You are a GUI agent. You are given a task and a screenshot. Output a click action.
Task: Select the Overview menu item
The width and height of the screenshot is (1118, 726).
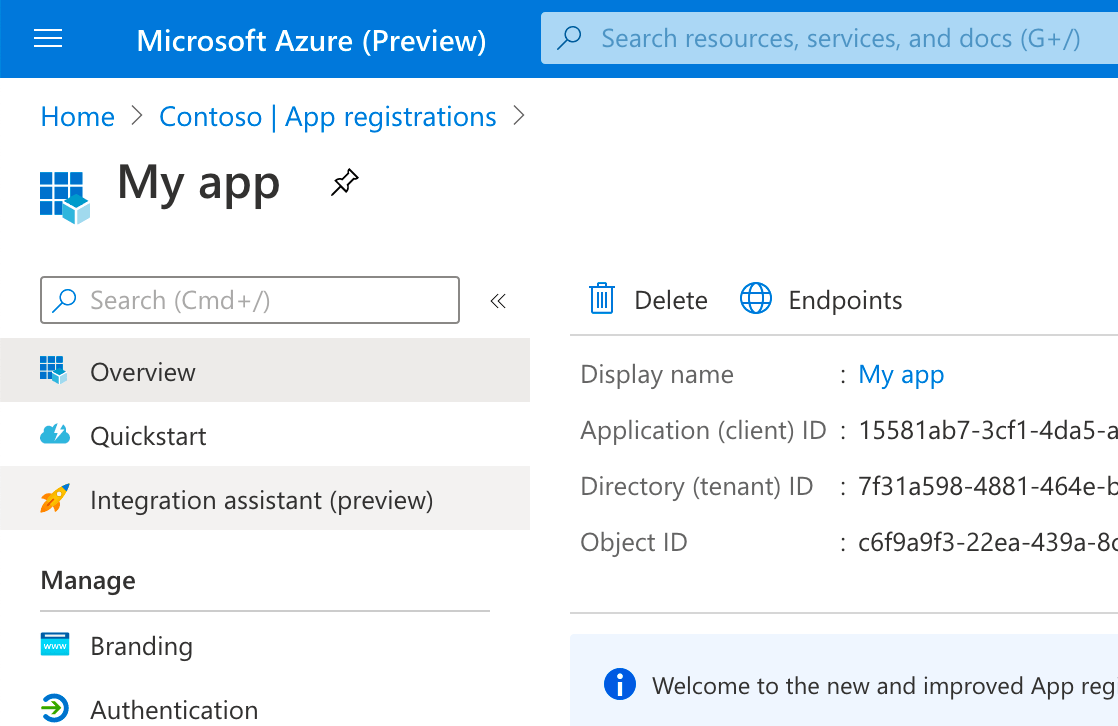click(265, 370)
